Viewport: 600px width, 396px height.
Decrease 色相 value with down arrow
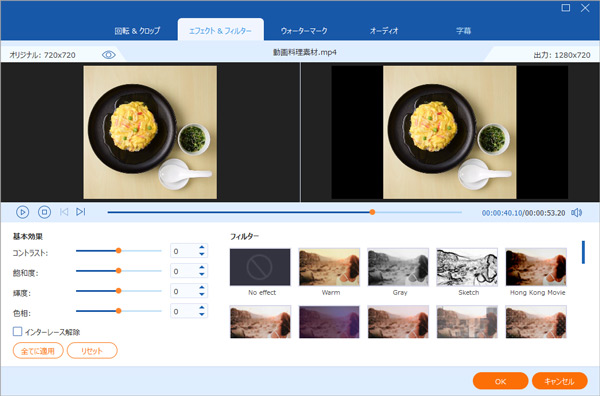(202, 314)
